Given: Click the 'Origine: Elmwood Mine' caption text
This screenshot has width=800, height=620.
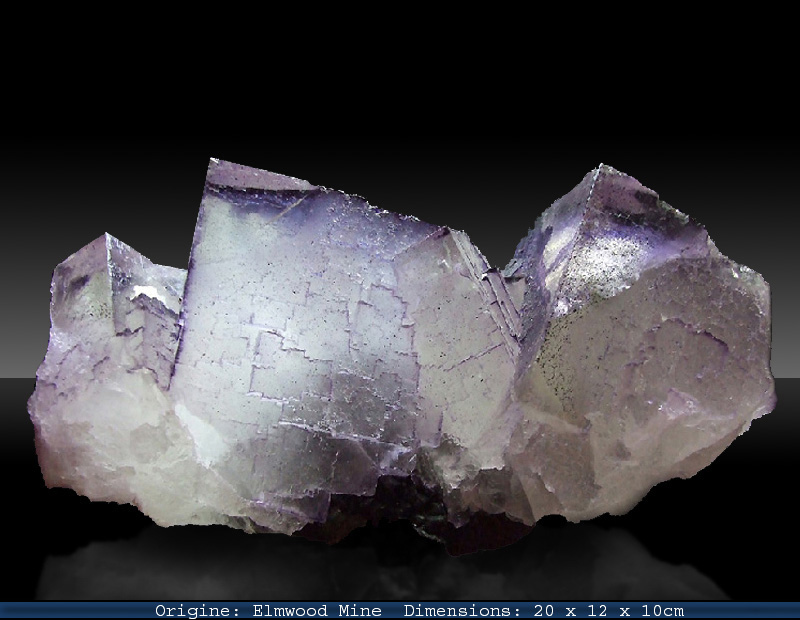Looking at the screenshot, I should (x=268, y=611).
